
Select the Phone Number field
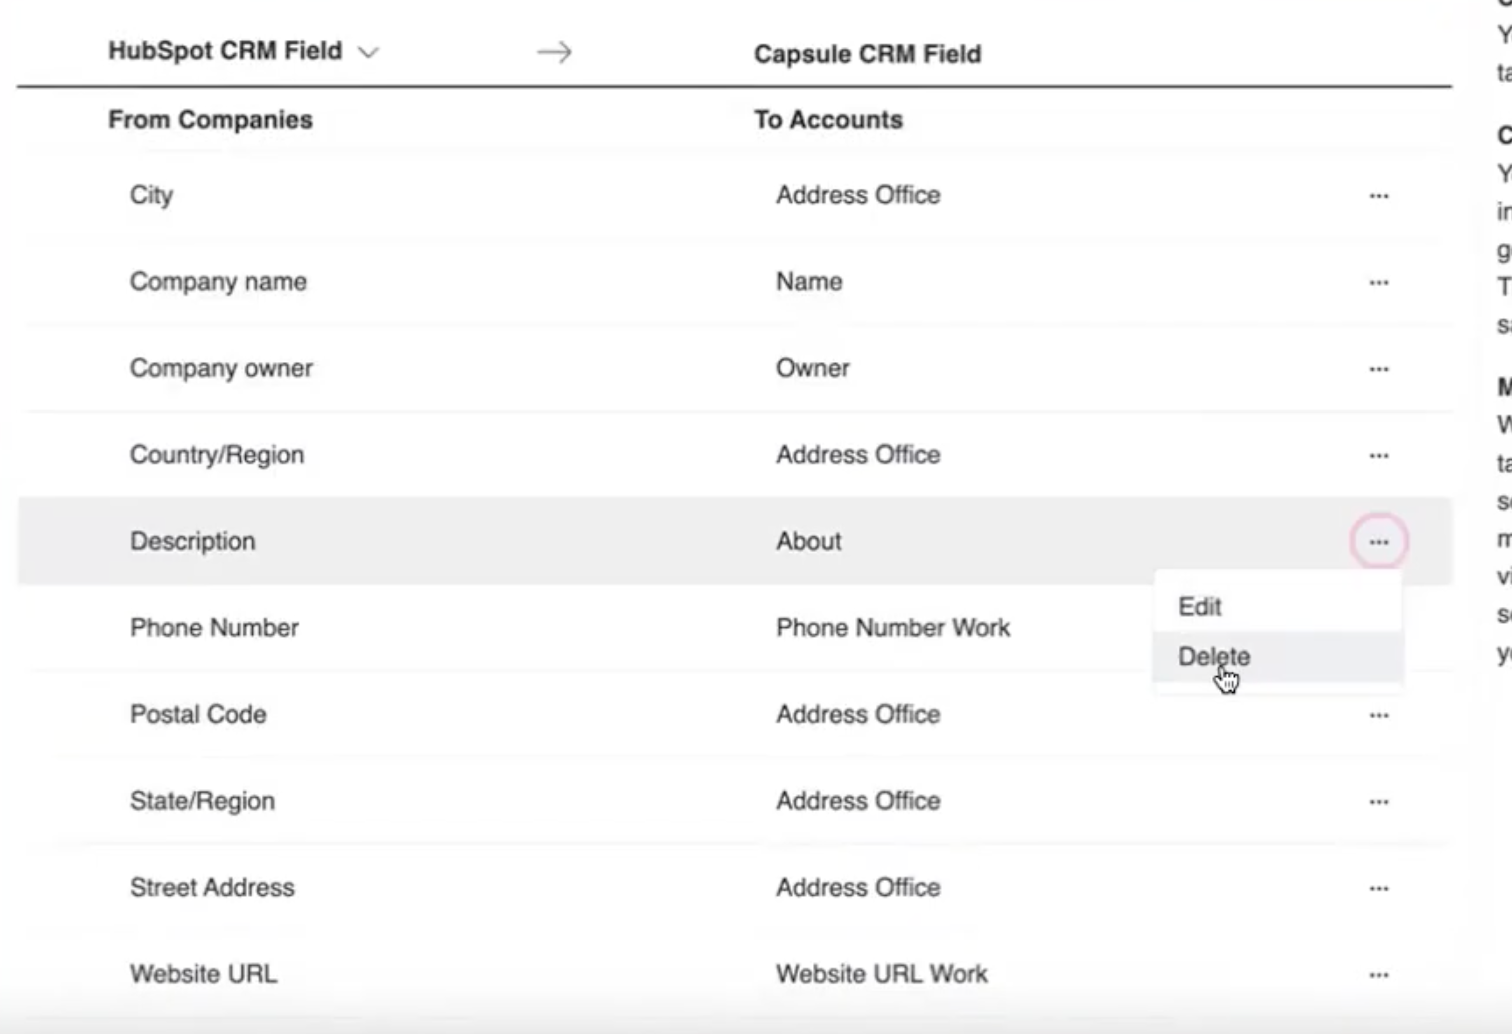(x=214, y=628)
